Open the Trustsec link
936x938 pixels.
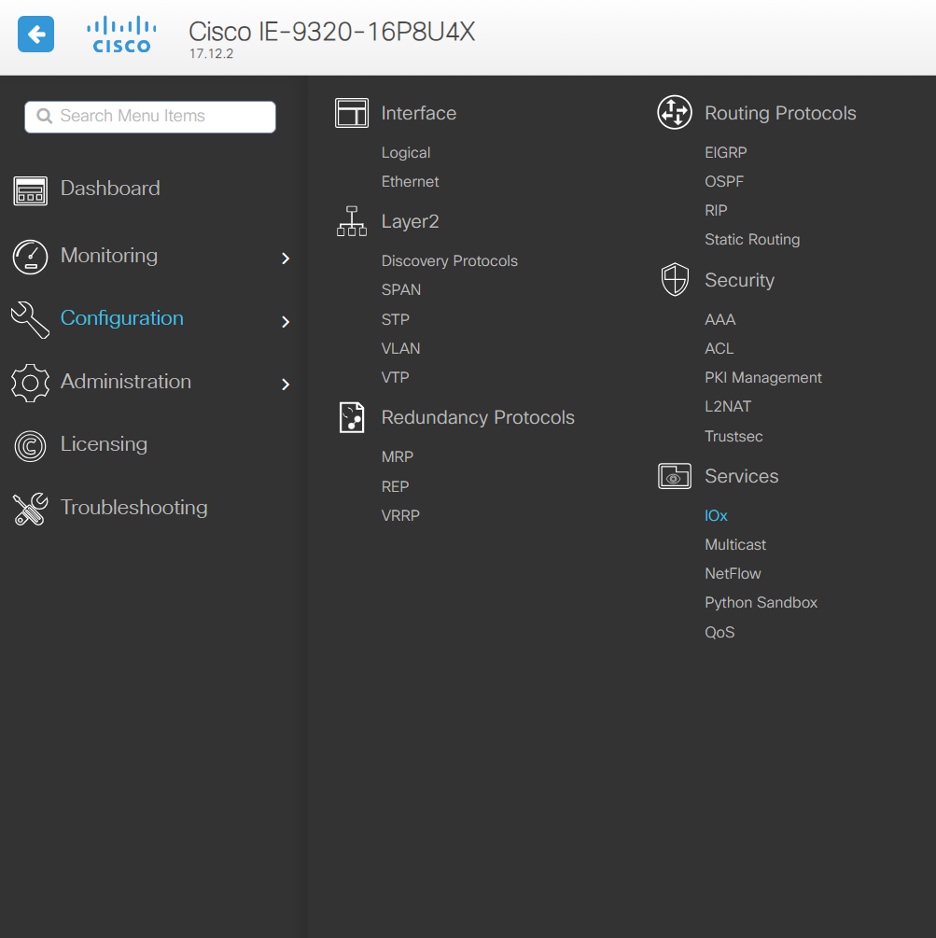(x=734, y=436)
